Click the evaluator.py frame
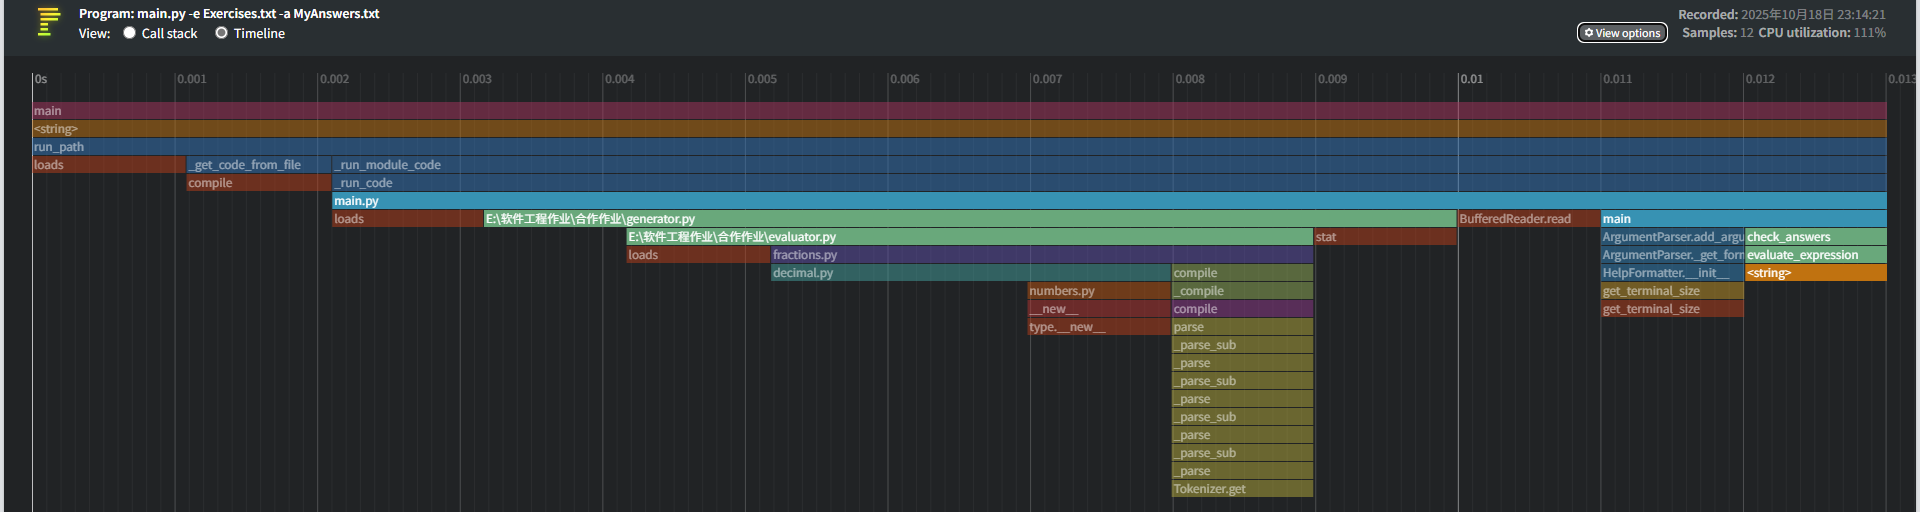 969,237
